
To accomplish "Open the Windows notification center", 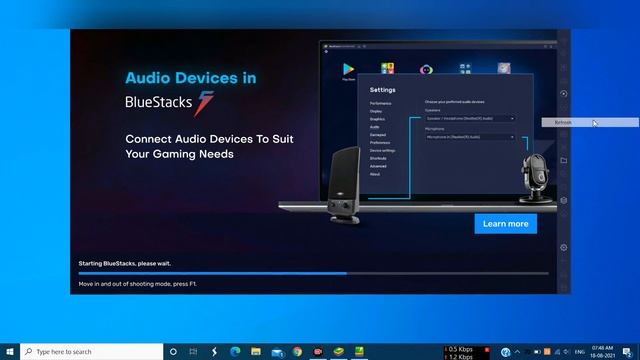I will pyautogui.click(x=627, y=352).
